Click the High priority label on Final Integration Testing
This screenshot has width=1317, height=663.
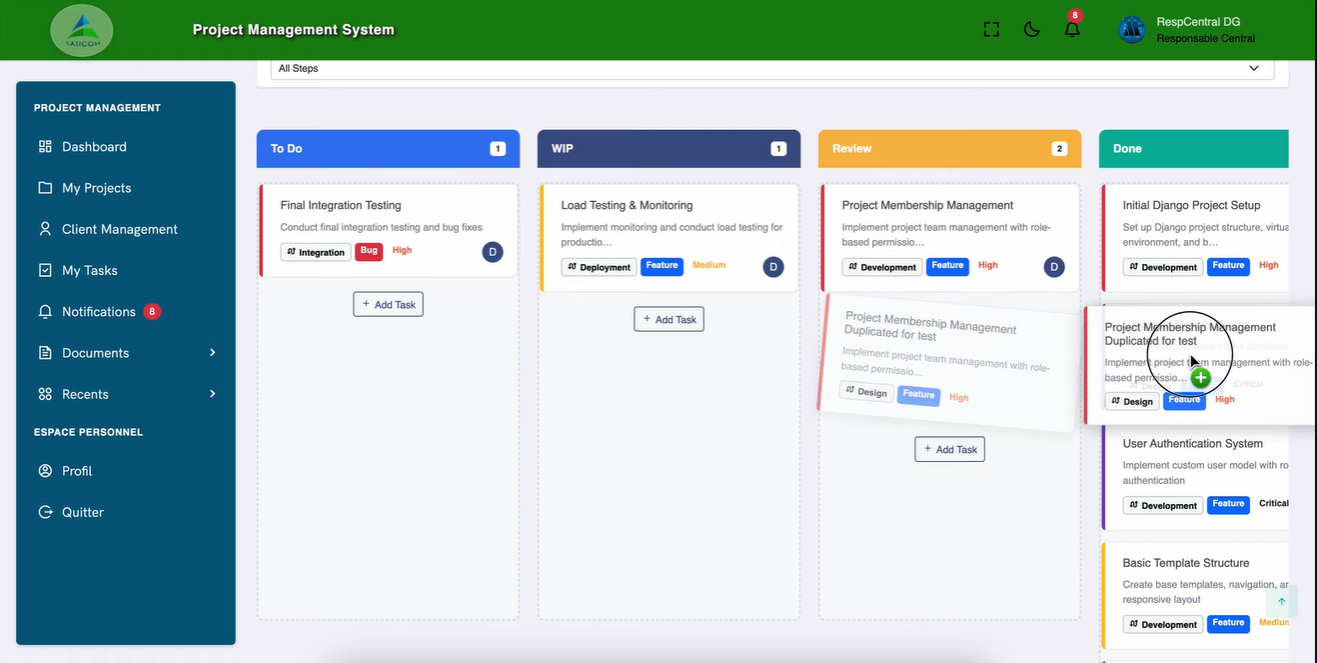pyautogui.click(x=402, y=251)
